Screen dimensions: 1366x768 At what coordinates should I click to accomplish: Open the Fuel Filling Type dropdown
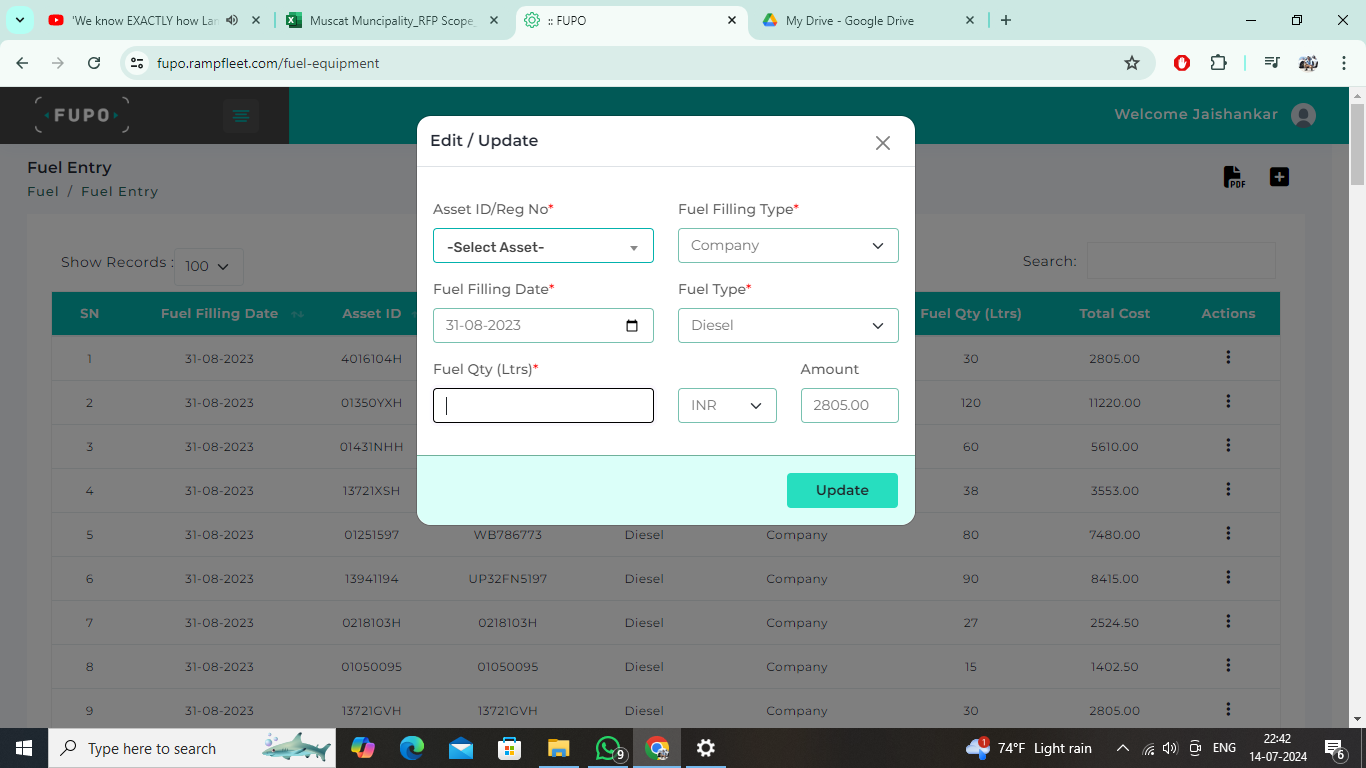pyautogui.click(x=788, y=246)
